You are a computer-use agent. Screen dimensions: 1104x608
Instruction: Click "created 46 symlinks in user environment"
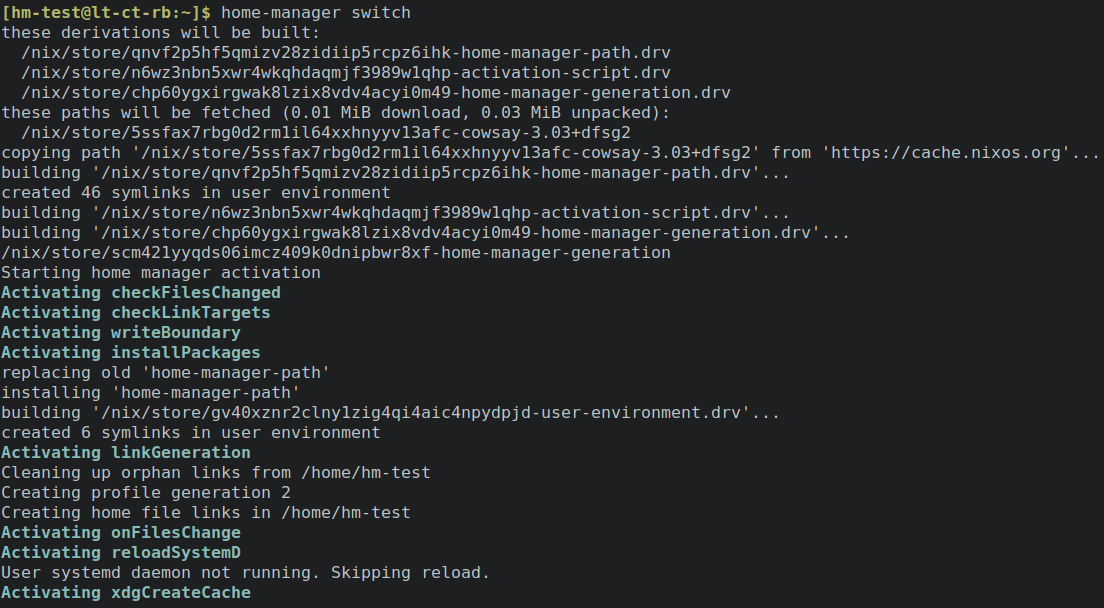(196, 193)
